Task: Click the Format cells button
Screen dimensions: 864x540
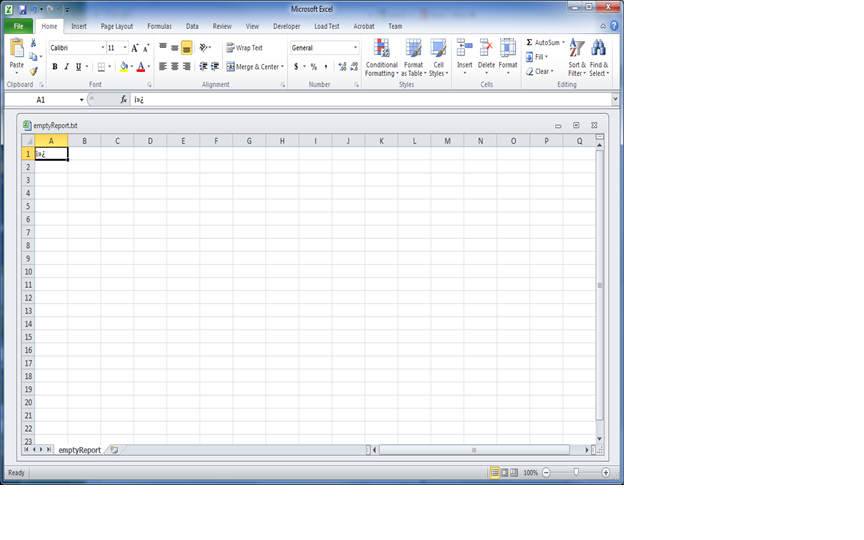Action: pyautogui.click(x=507, y=57)
